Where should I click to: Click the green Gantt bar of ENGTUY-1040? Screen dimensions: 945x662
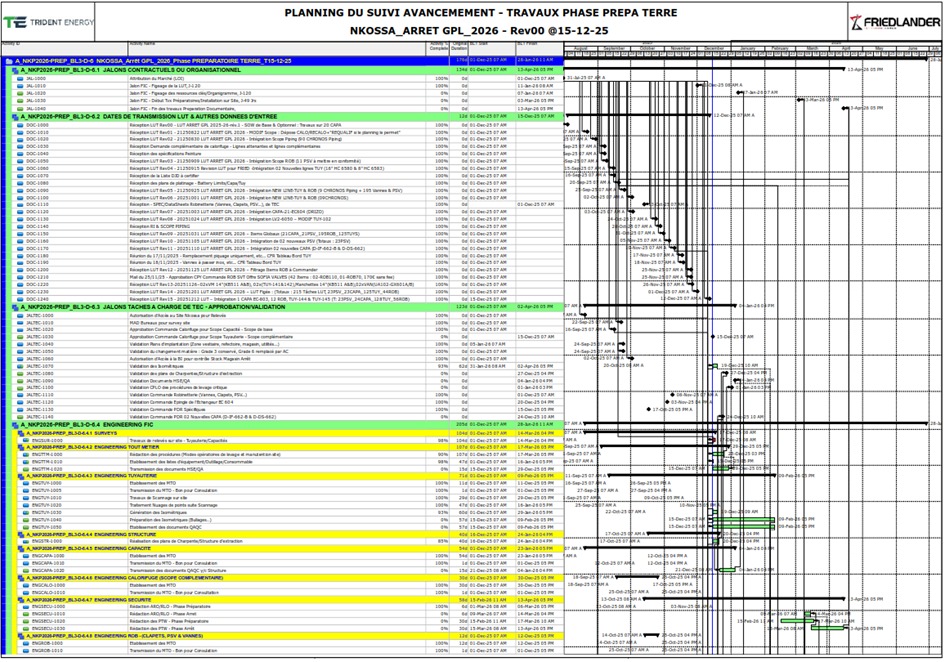coord(744,520)
